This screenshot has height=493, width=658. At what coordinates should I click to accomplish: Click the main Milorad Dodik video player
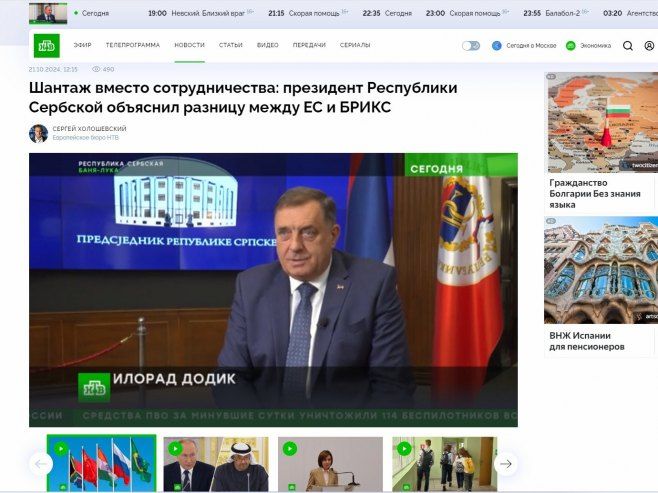point(273,289)
